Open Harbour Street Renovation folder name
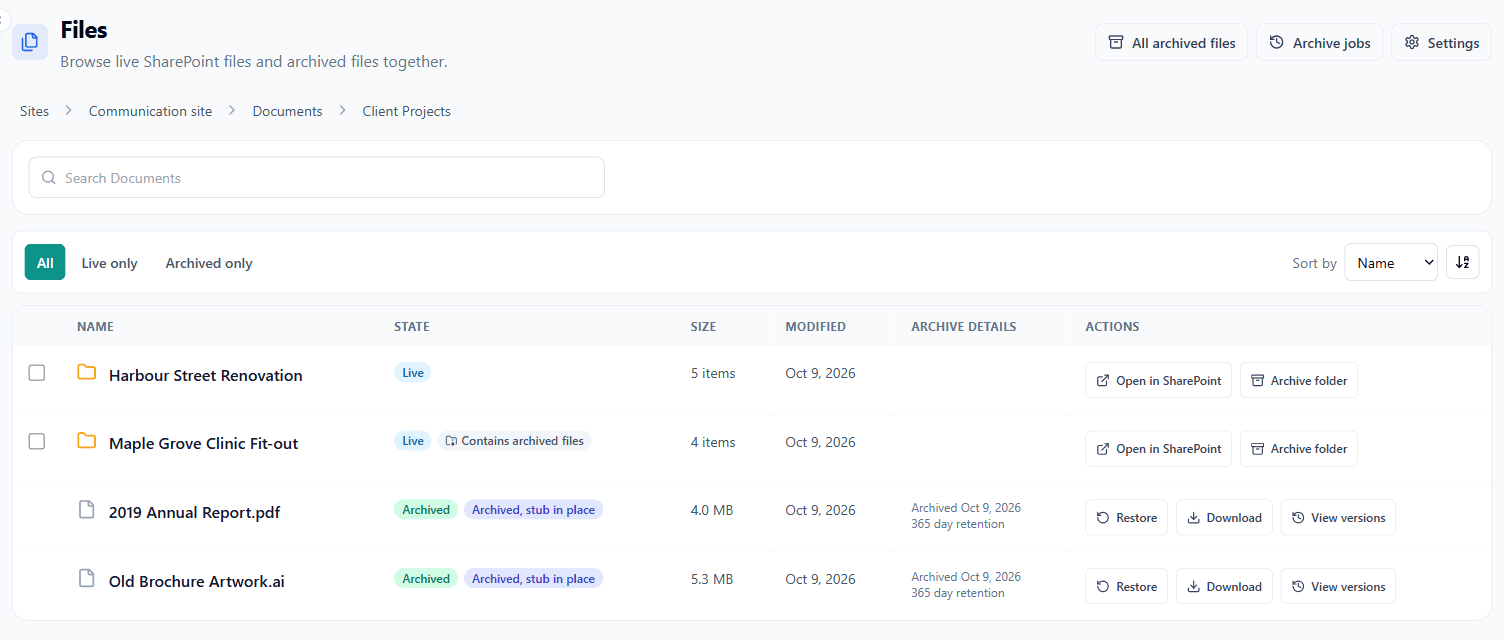 click(x=205, y=376)
